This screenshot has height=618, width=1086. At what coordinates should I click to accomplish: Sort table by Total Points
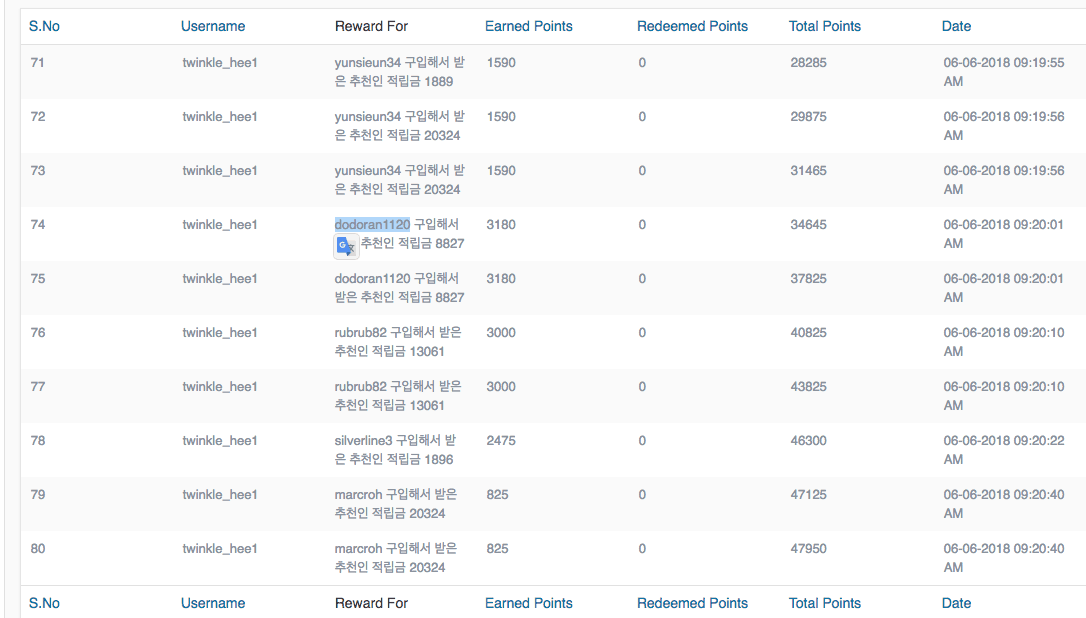pyautogui.click(x=824, y=26)
